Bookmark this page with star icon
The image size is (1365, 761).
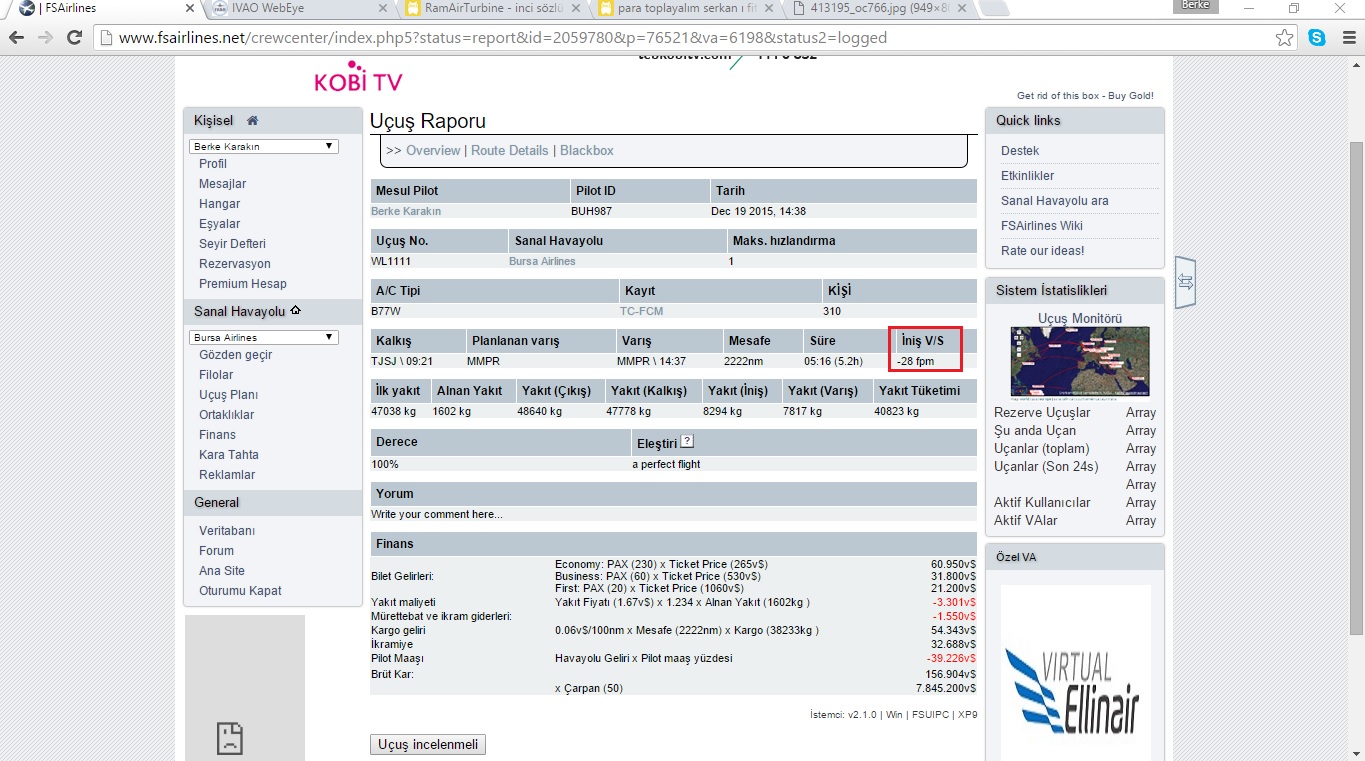pos(1285,38)
